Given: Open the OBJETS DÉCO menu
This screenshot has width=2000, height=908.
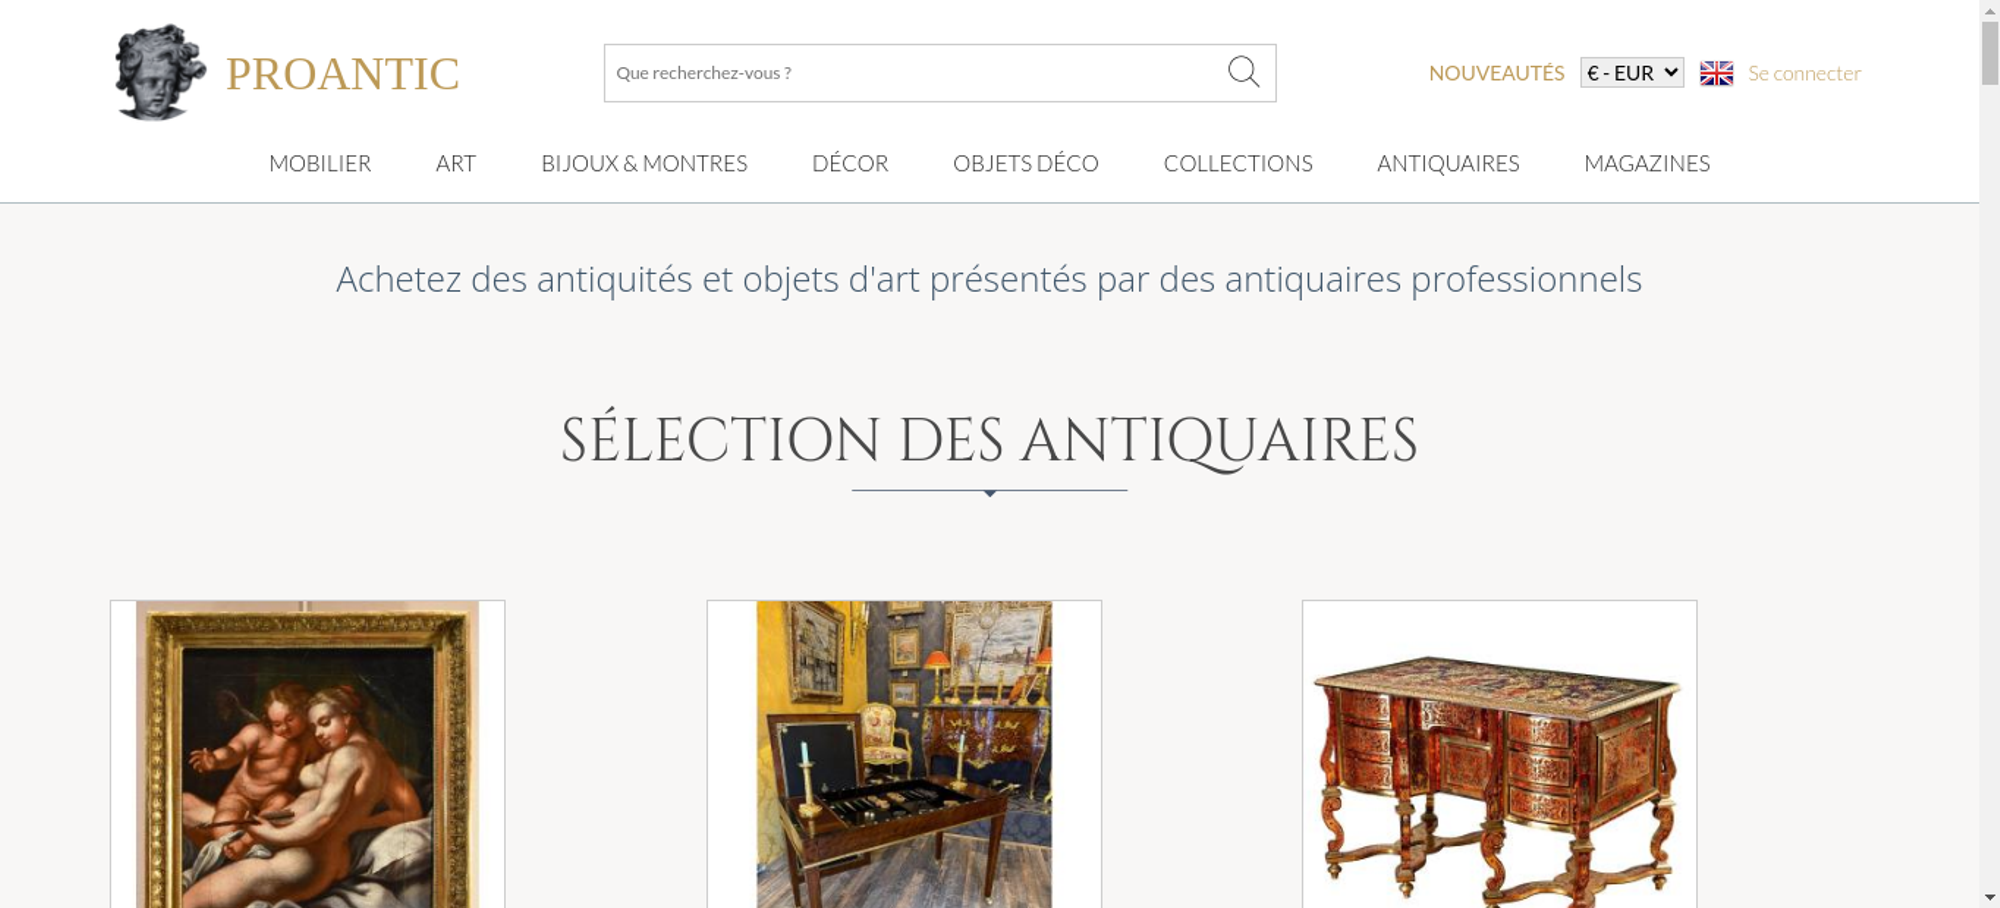Looking at the screenshot, I should [x=1026, y=163].
